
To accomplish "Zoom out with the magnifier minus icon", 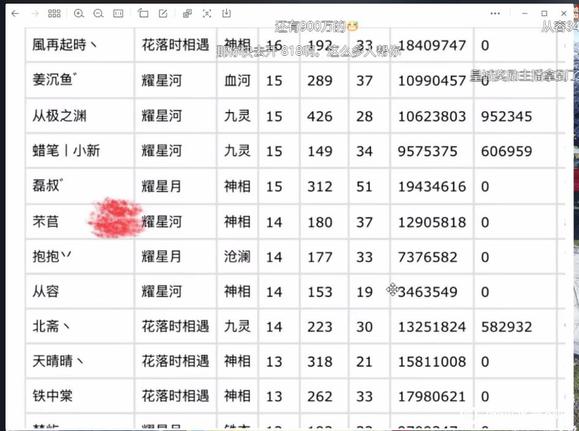I will point(98,14).
